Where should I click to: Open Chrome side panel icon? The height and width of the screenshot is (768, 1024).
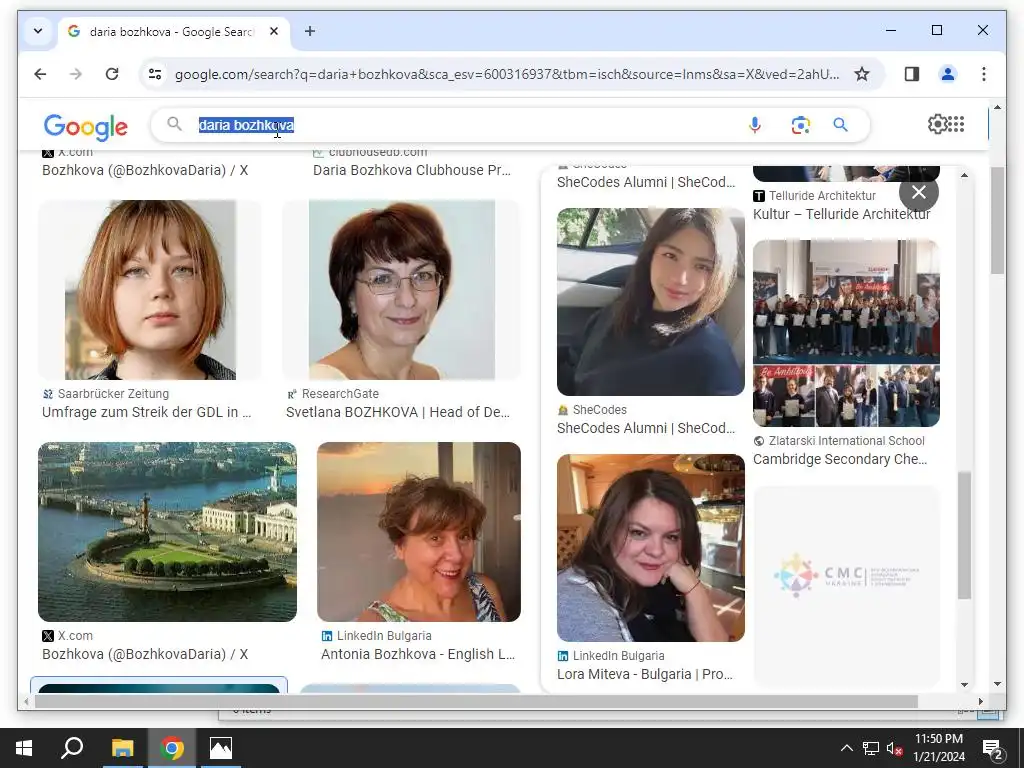point(912,74)
